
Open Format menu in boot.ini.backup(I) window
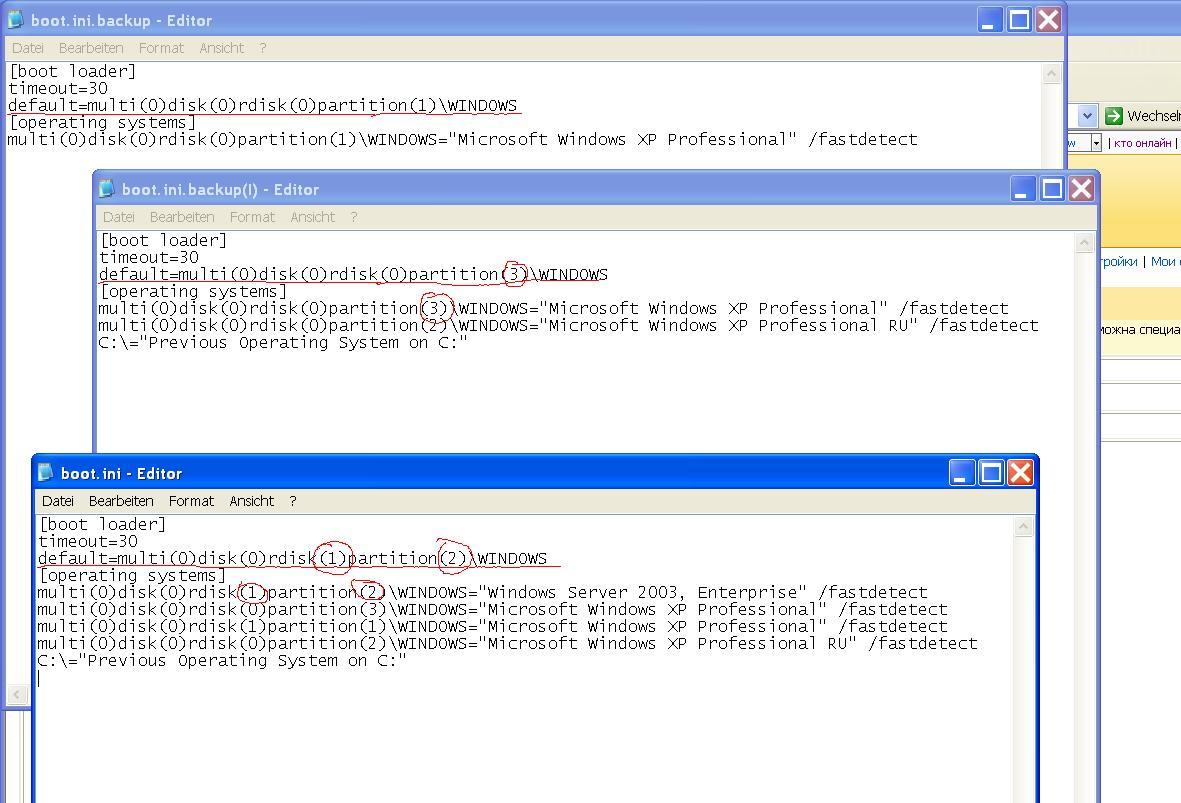click(252, 217)
